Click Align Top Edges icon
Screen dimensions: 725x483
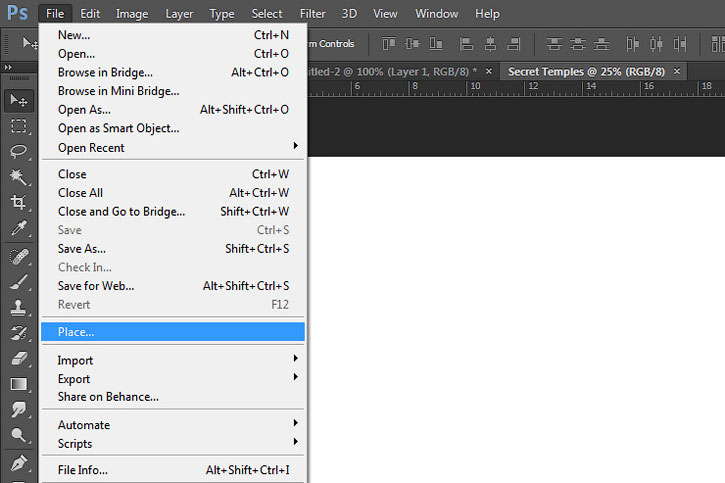[389, 44]
